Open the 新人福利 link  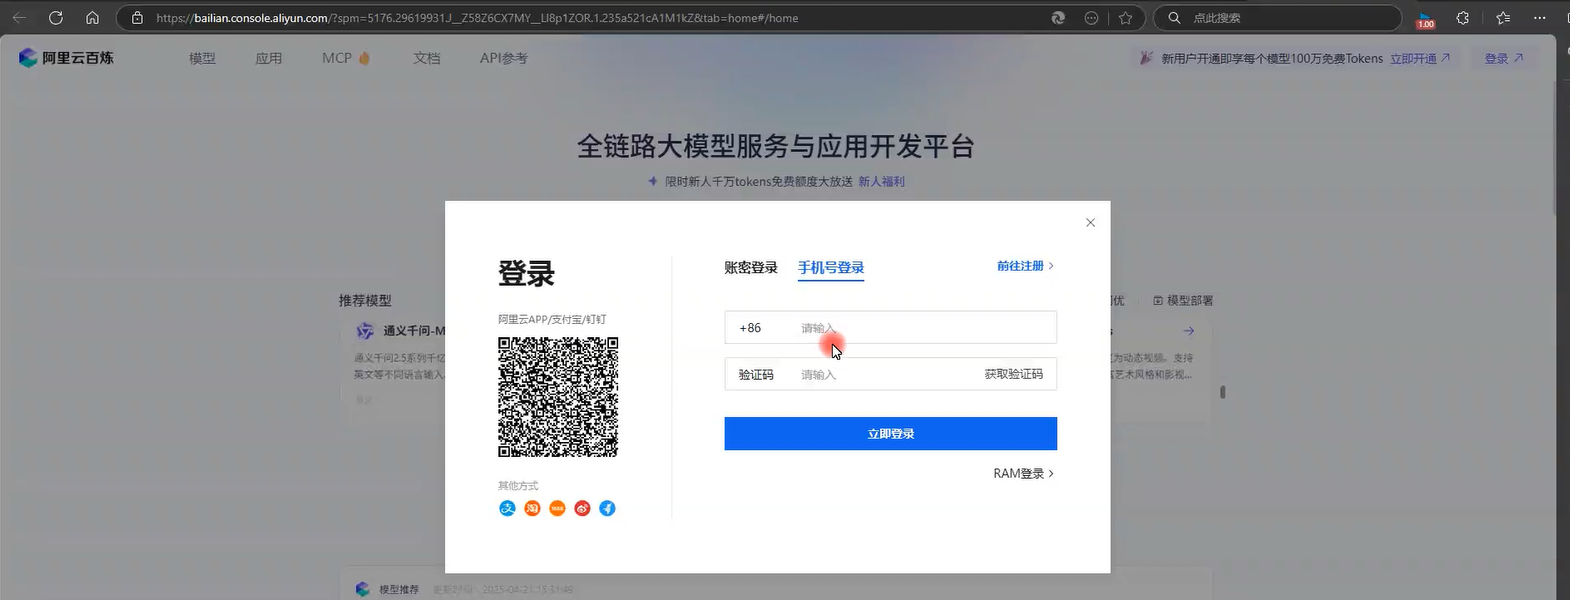(881, 181)
